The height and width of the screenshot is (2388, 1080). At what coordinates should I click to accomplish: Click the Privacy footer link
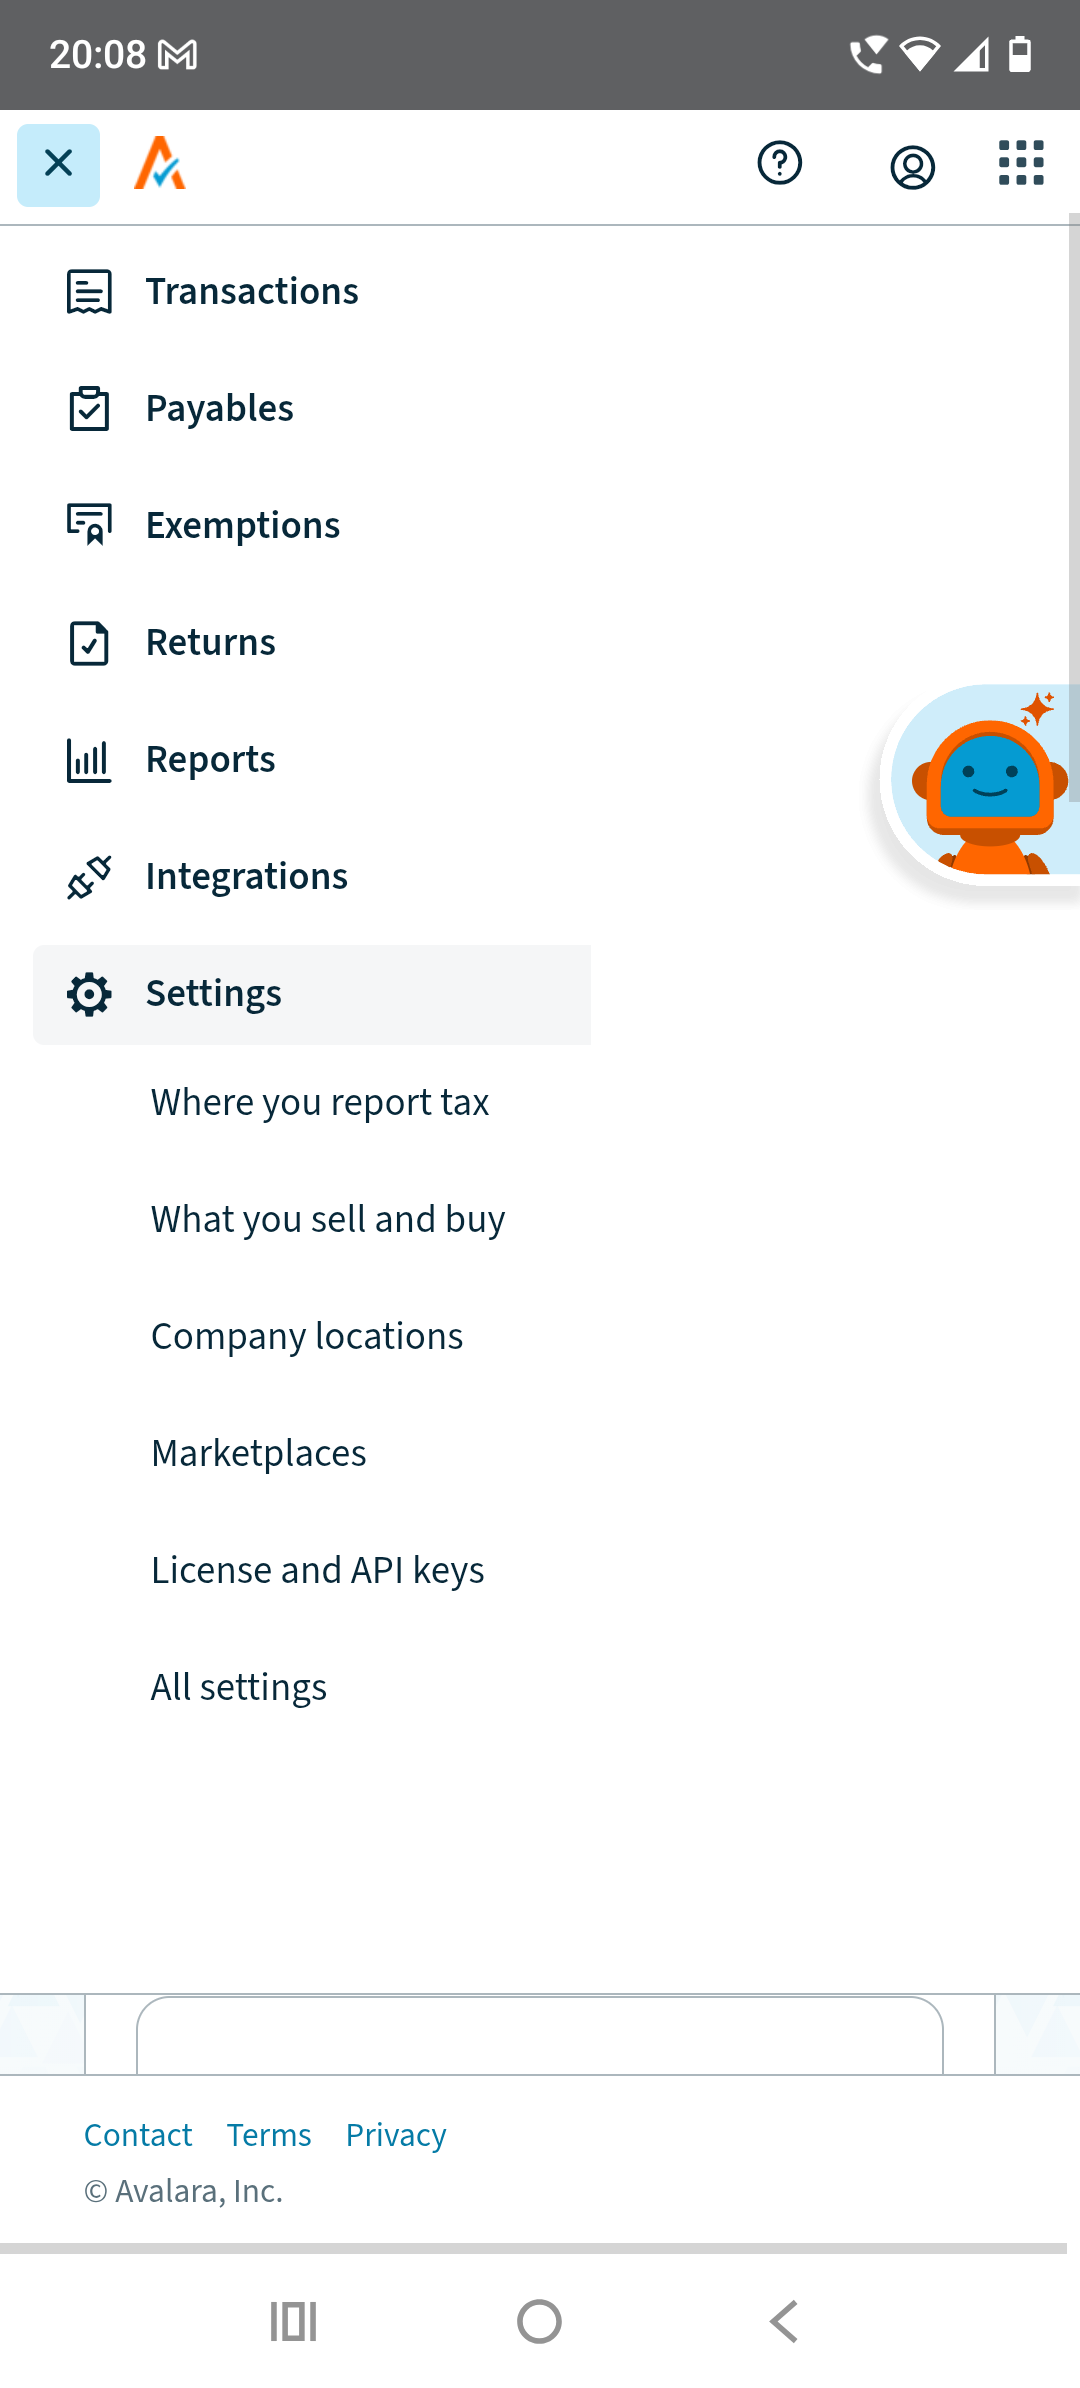[395, 2135]
